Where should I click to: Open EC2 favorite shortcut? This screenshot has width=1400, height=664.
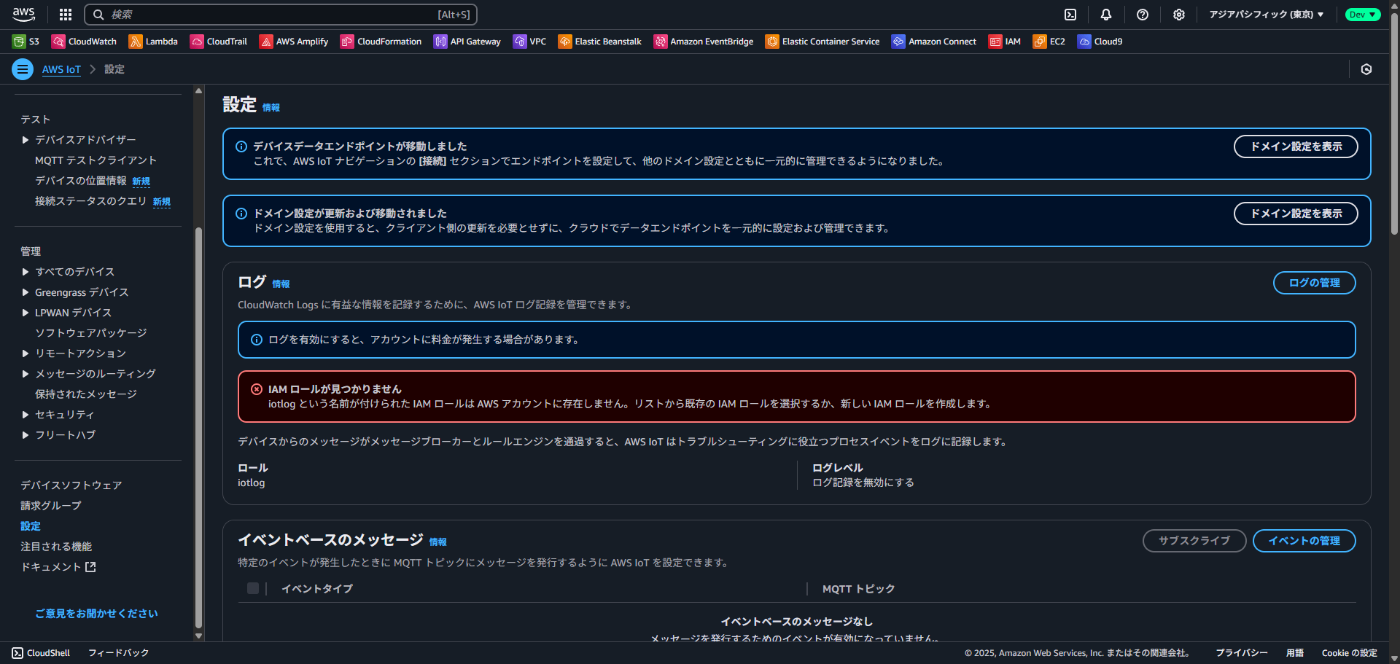tap(1049, 42)
